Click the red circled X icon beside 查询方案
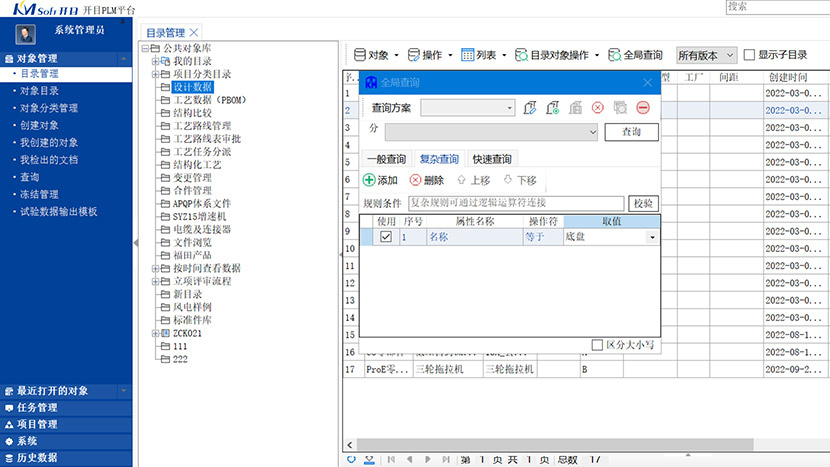This screenshot has width=830, height=467. pyautogui.click(x=597, y=108)
